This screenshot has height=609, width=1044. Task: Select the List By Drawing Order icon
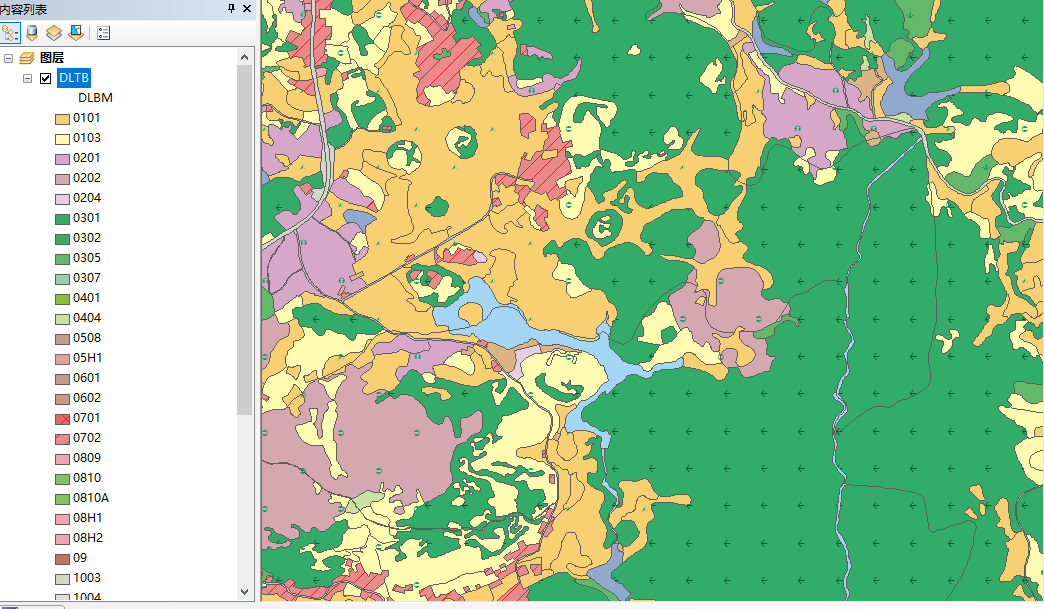point(11,32)
